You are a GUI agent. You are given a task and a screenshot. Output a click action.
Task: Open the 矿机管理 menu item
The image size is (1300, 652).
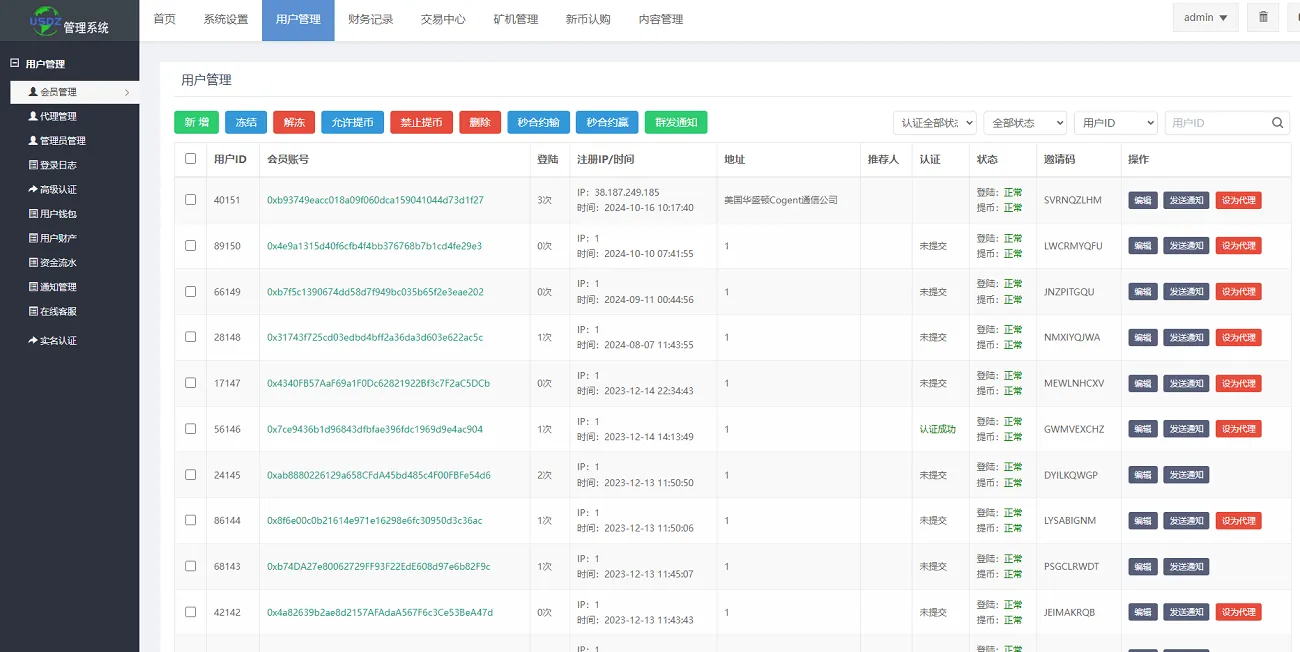click(515, 18)
